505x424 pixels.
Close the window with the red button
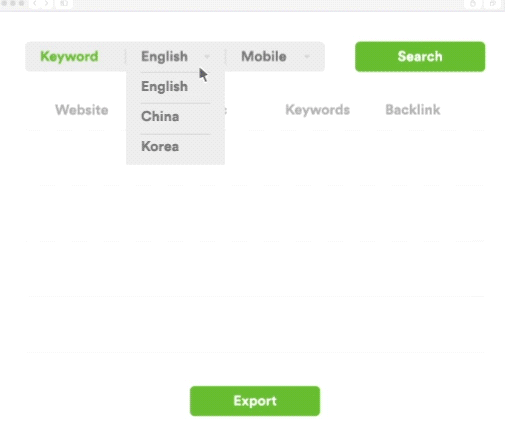click(x=5, y=3)
